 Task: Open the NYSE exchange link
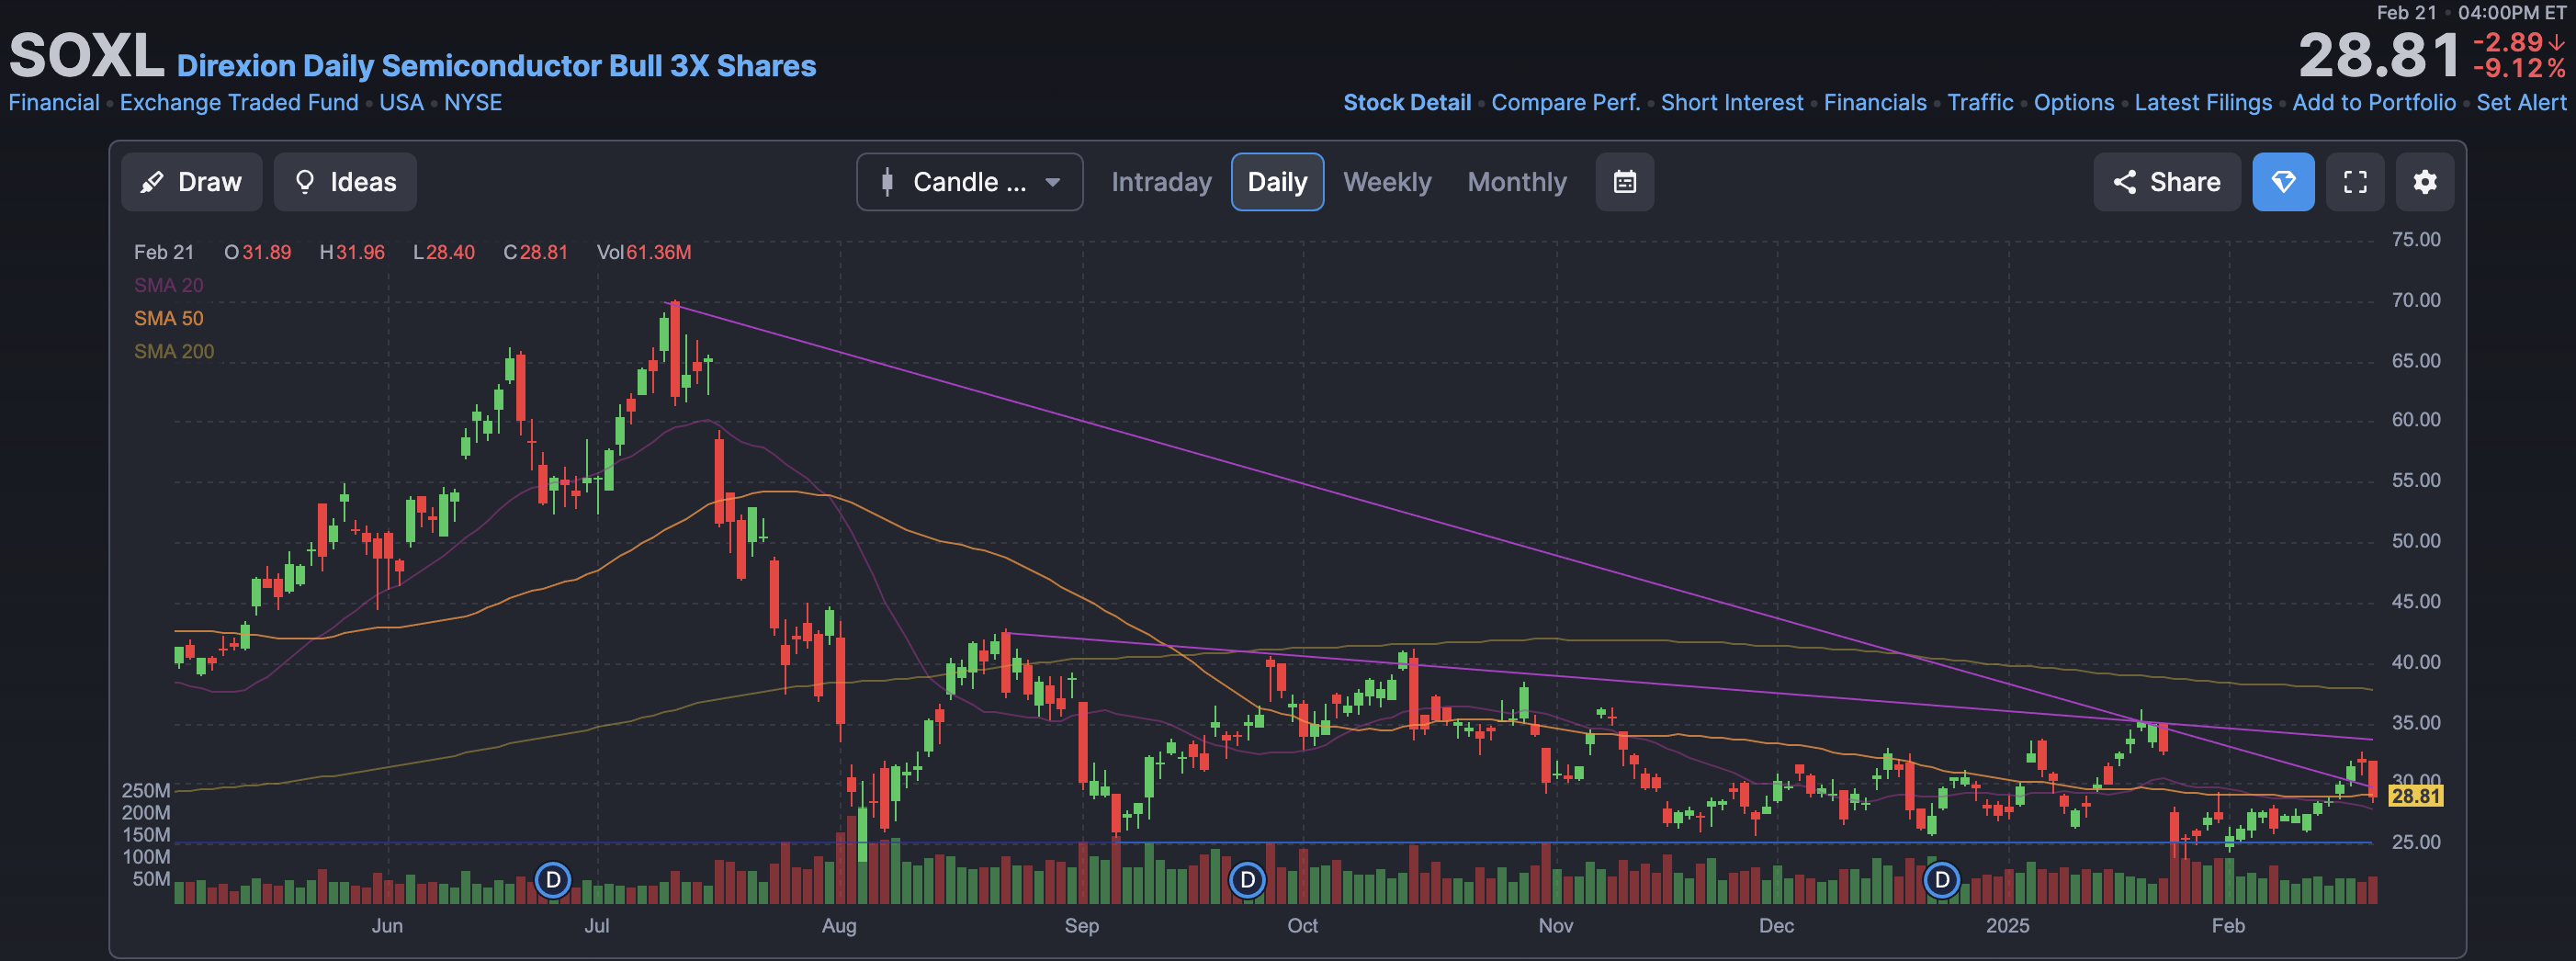tap(473, 102)
